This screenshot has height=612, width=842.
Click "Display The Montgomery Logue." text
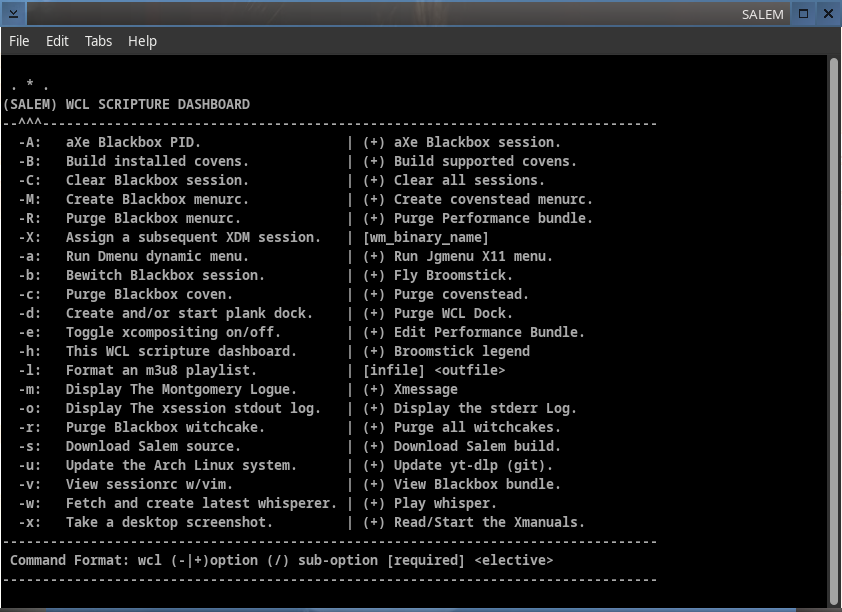point(182,389)
